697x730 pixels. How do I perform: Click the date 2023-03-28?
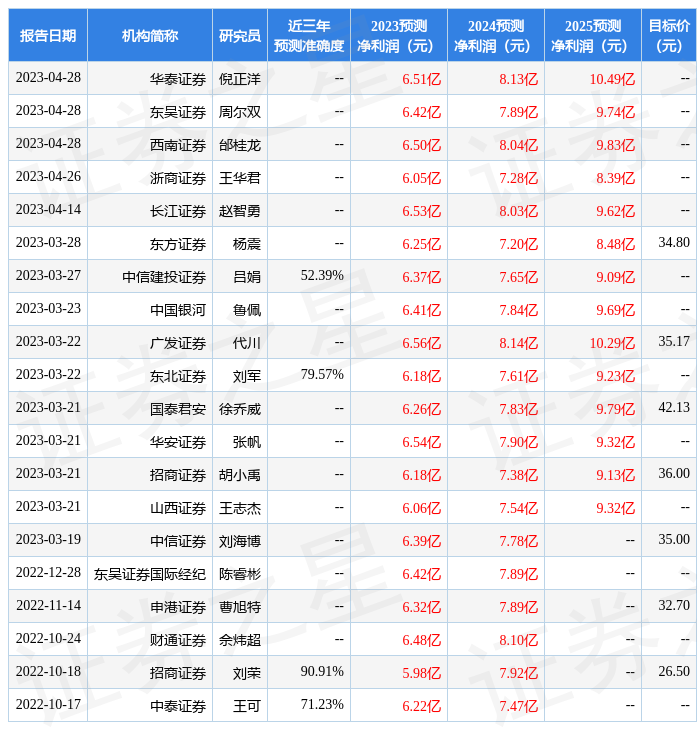tap(48, 243)
